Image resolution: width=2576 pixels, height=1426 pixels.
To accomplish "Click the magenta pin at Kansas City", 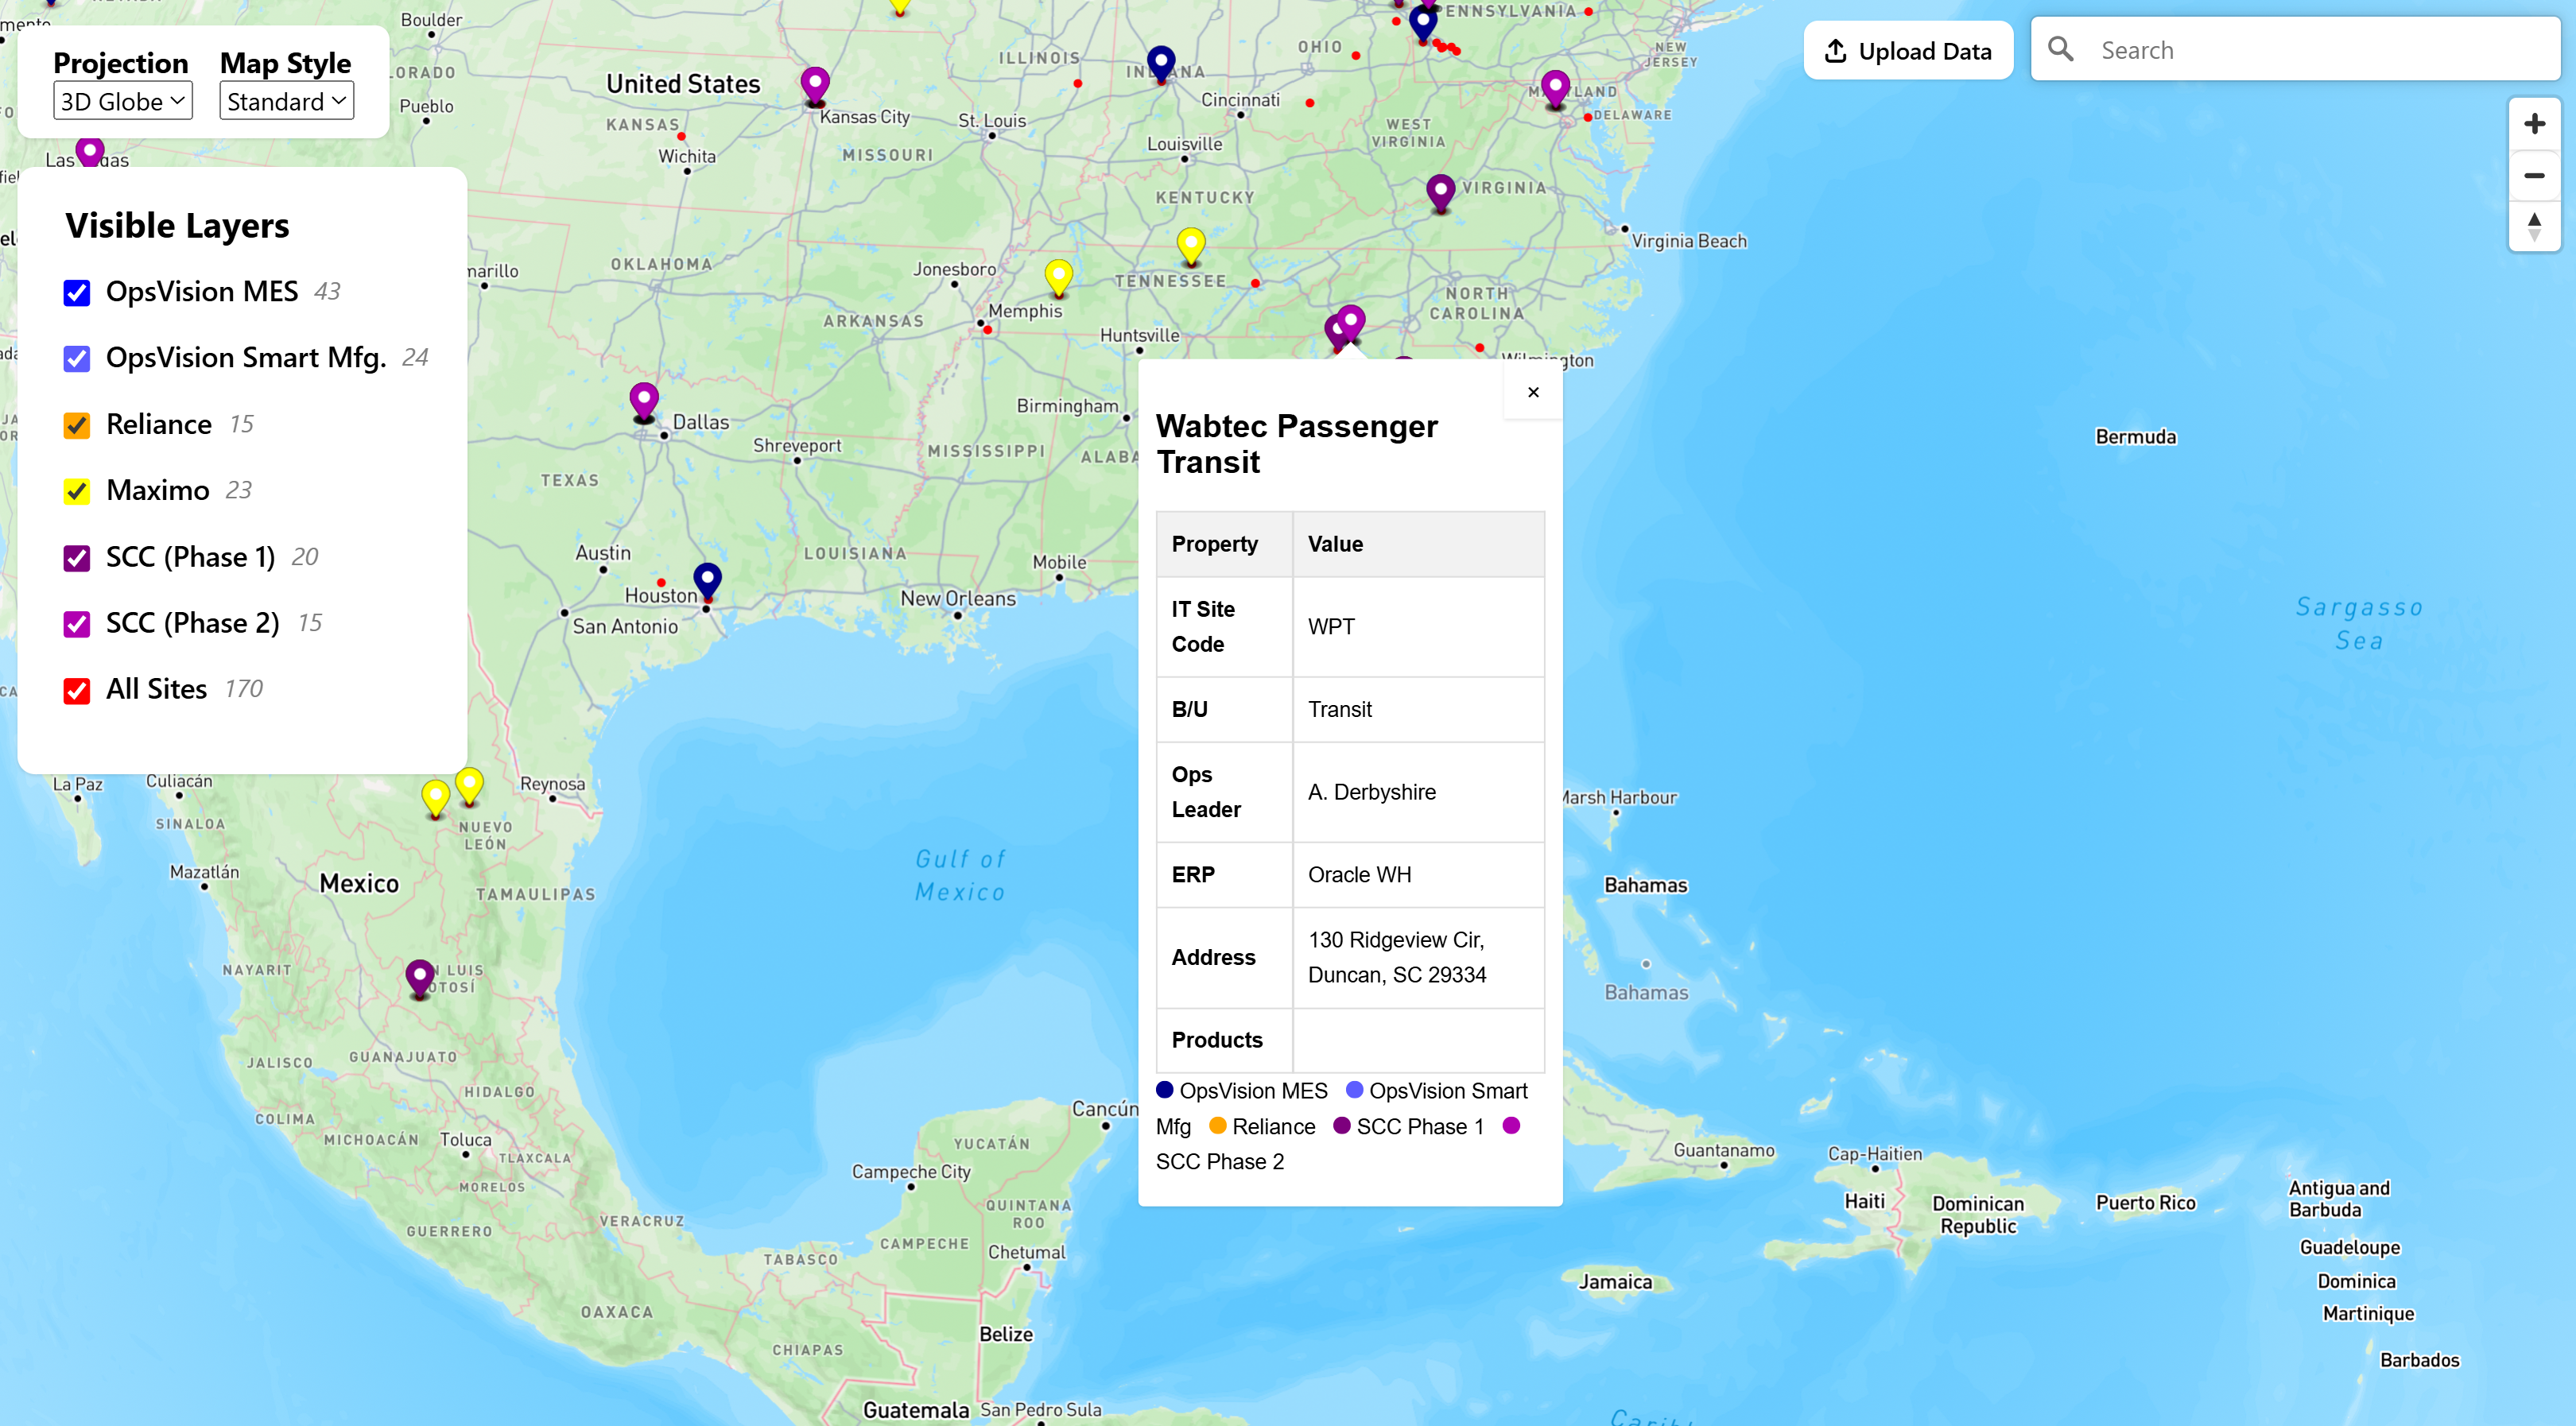I will [815, 85].
